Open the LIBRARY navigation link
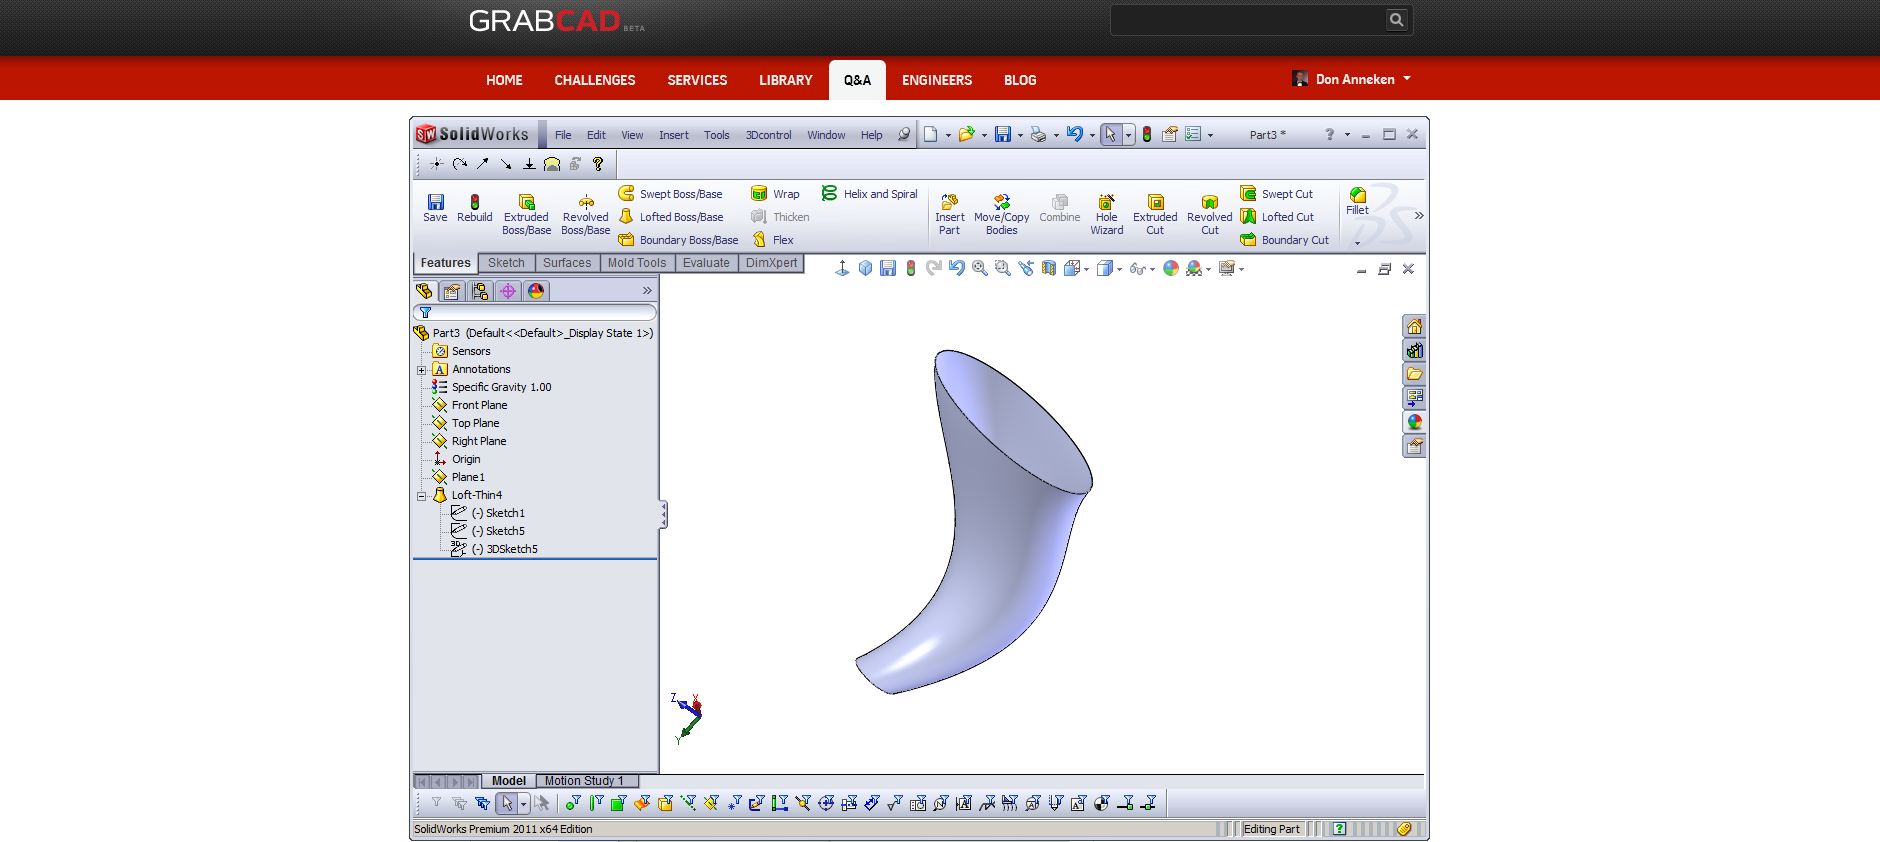1880x842 pixels. (x=785, y=80)
